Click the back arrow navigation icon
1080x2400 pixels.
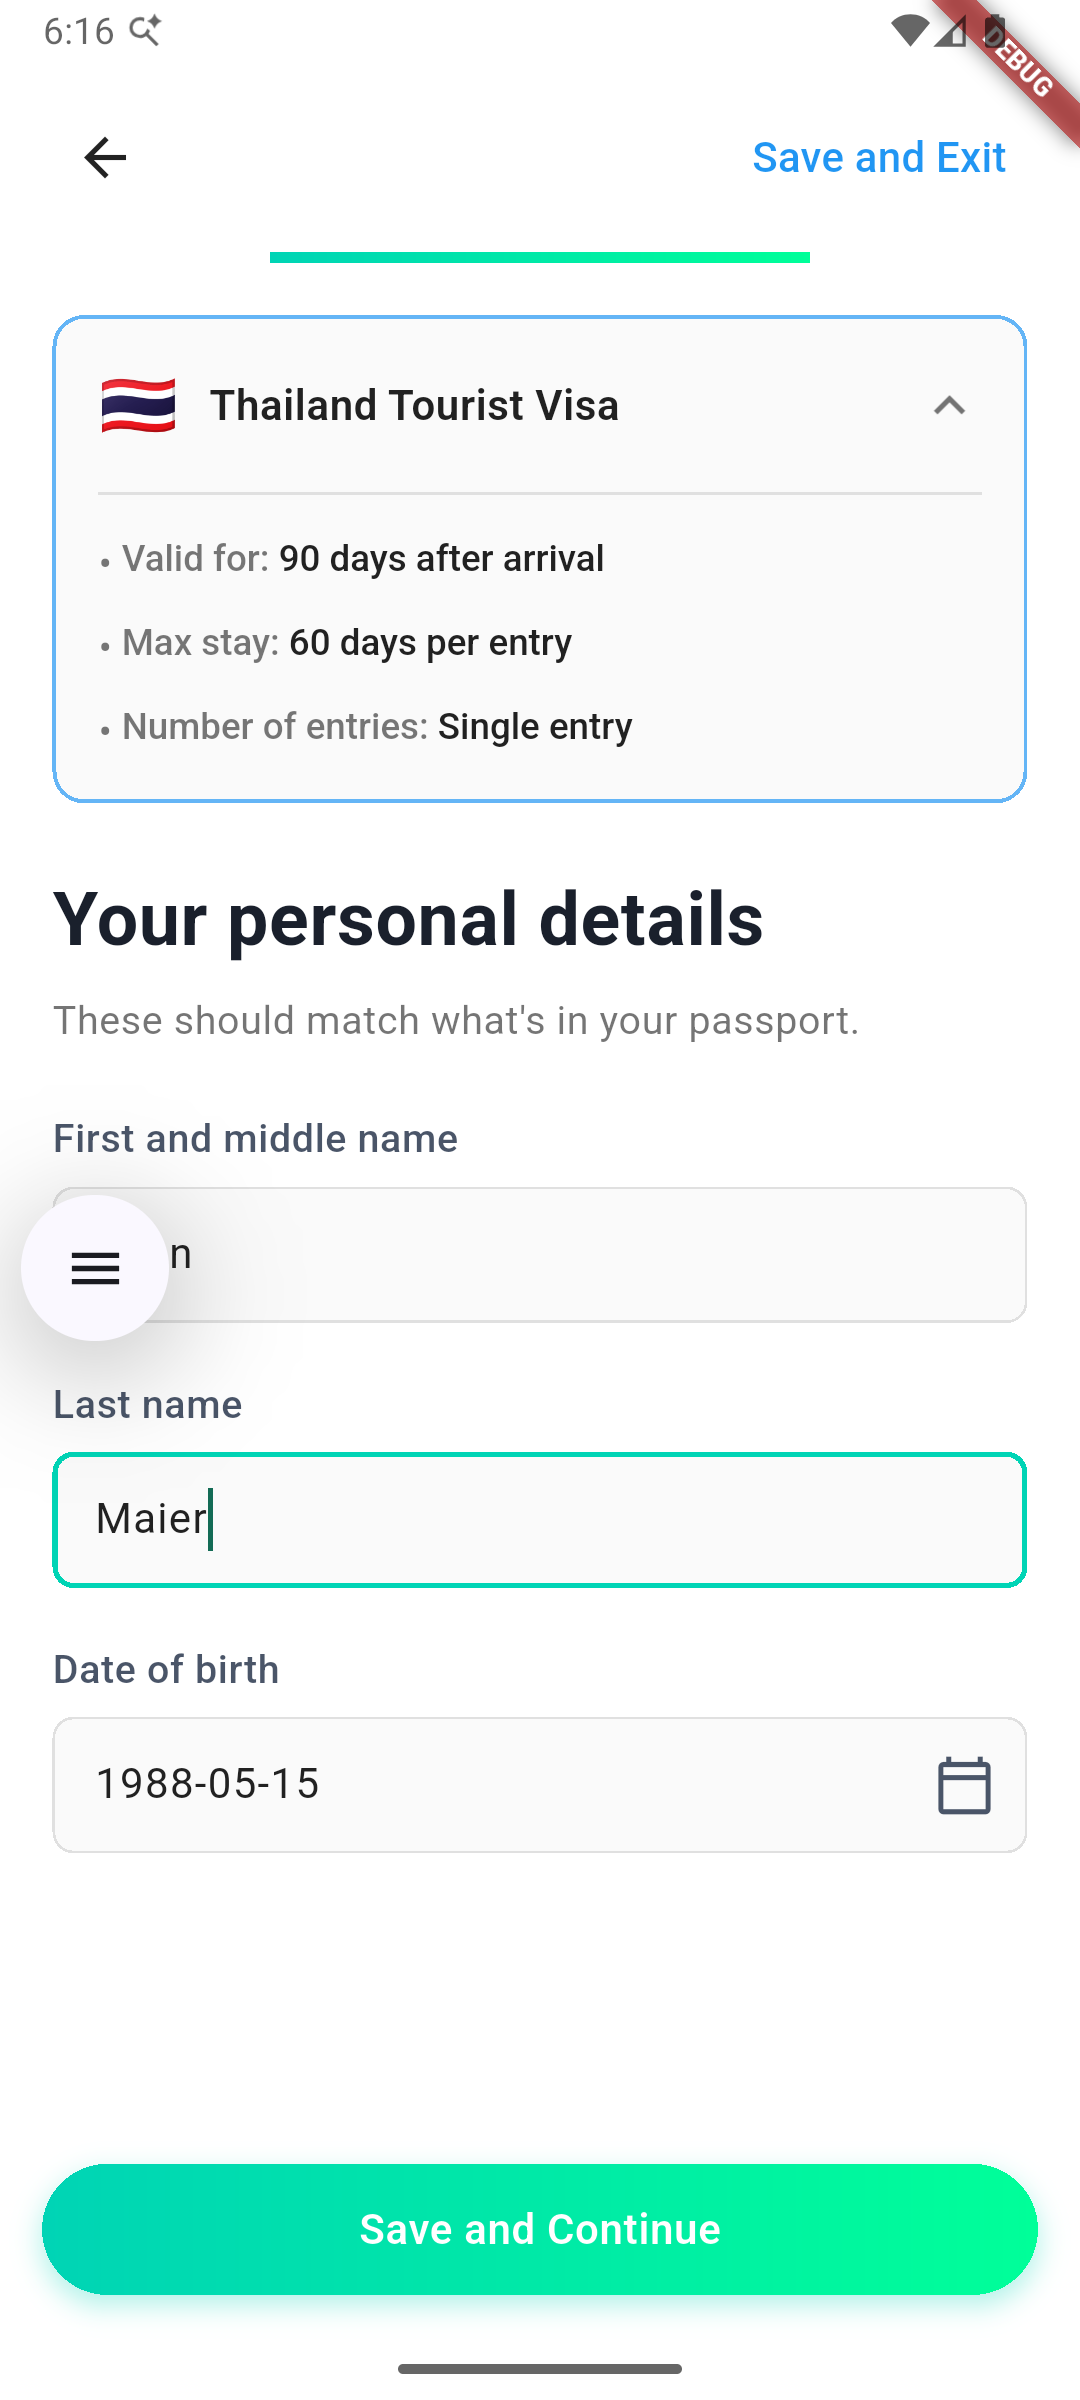coord(104,157)
